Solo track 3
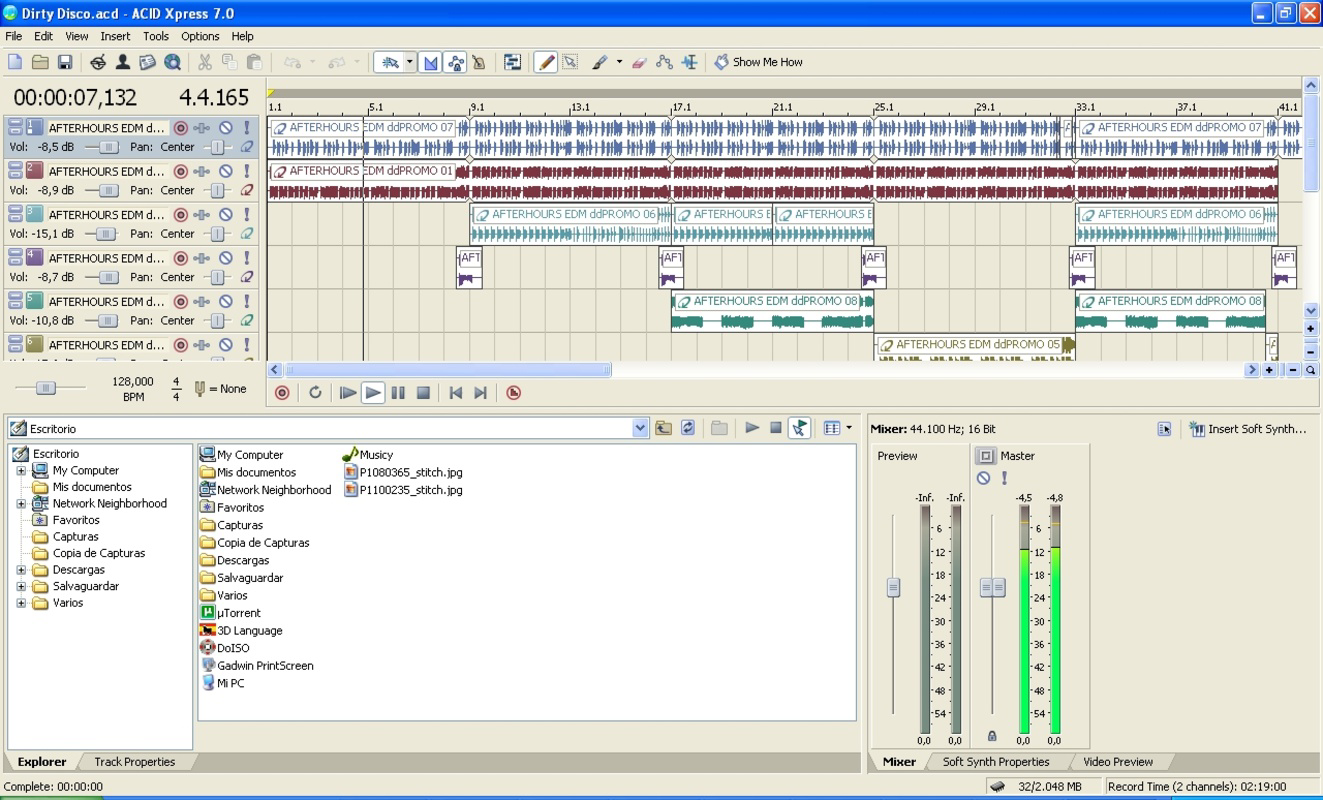Screen dimensions: 1323x800 (247, 214)
